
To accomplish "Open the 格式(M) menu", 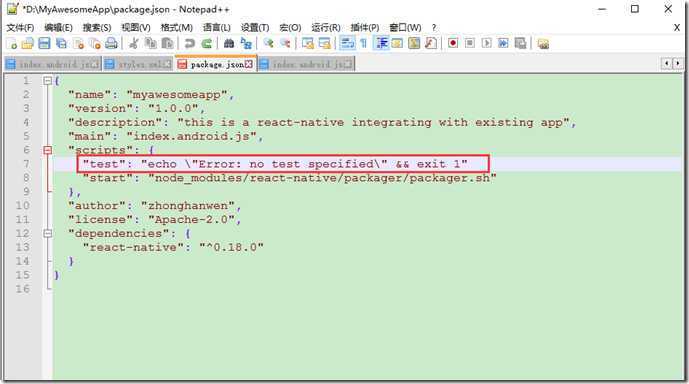I will (x=177, y=28).
